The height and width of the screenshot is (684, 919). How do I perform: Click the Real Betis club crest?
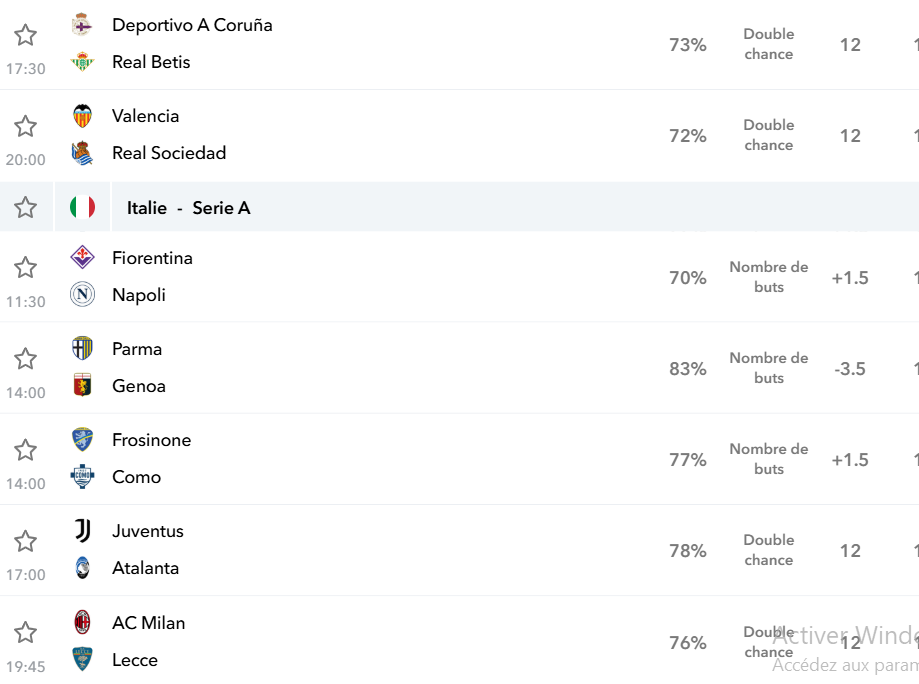pos(82,62)
